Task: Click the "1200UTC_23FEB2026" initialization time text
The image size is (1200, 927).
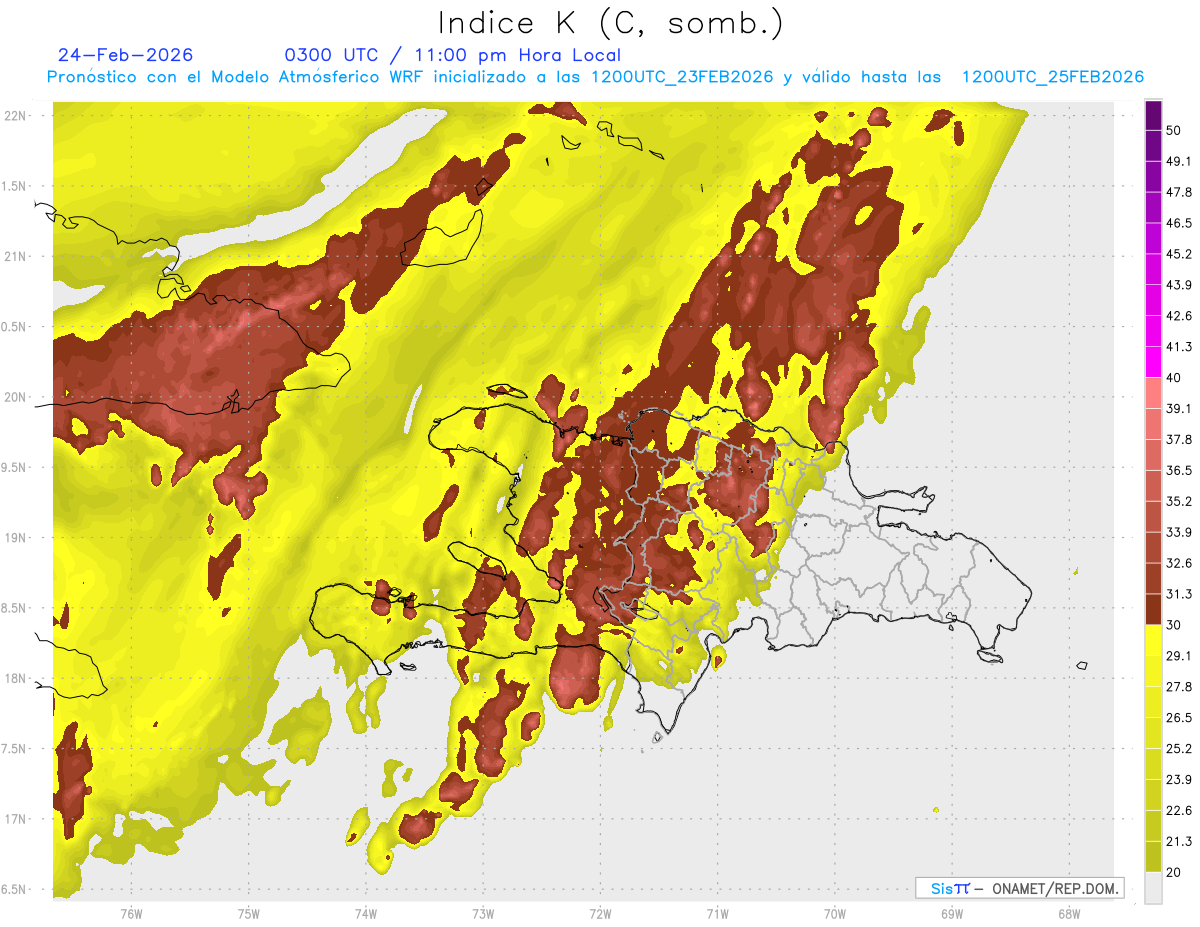Action: pyautogui.click(x=682, y=78)
